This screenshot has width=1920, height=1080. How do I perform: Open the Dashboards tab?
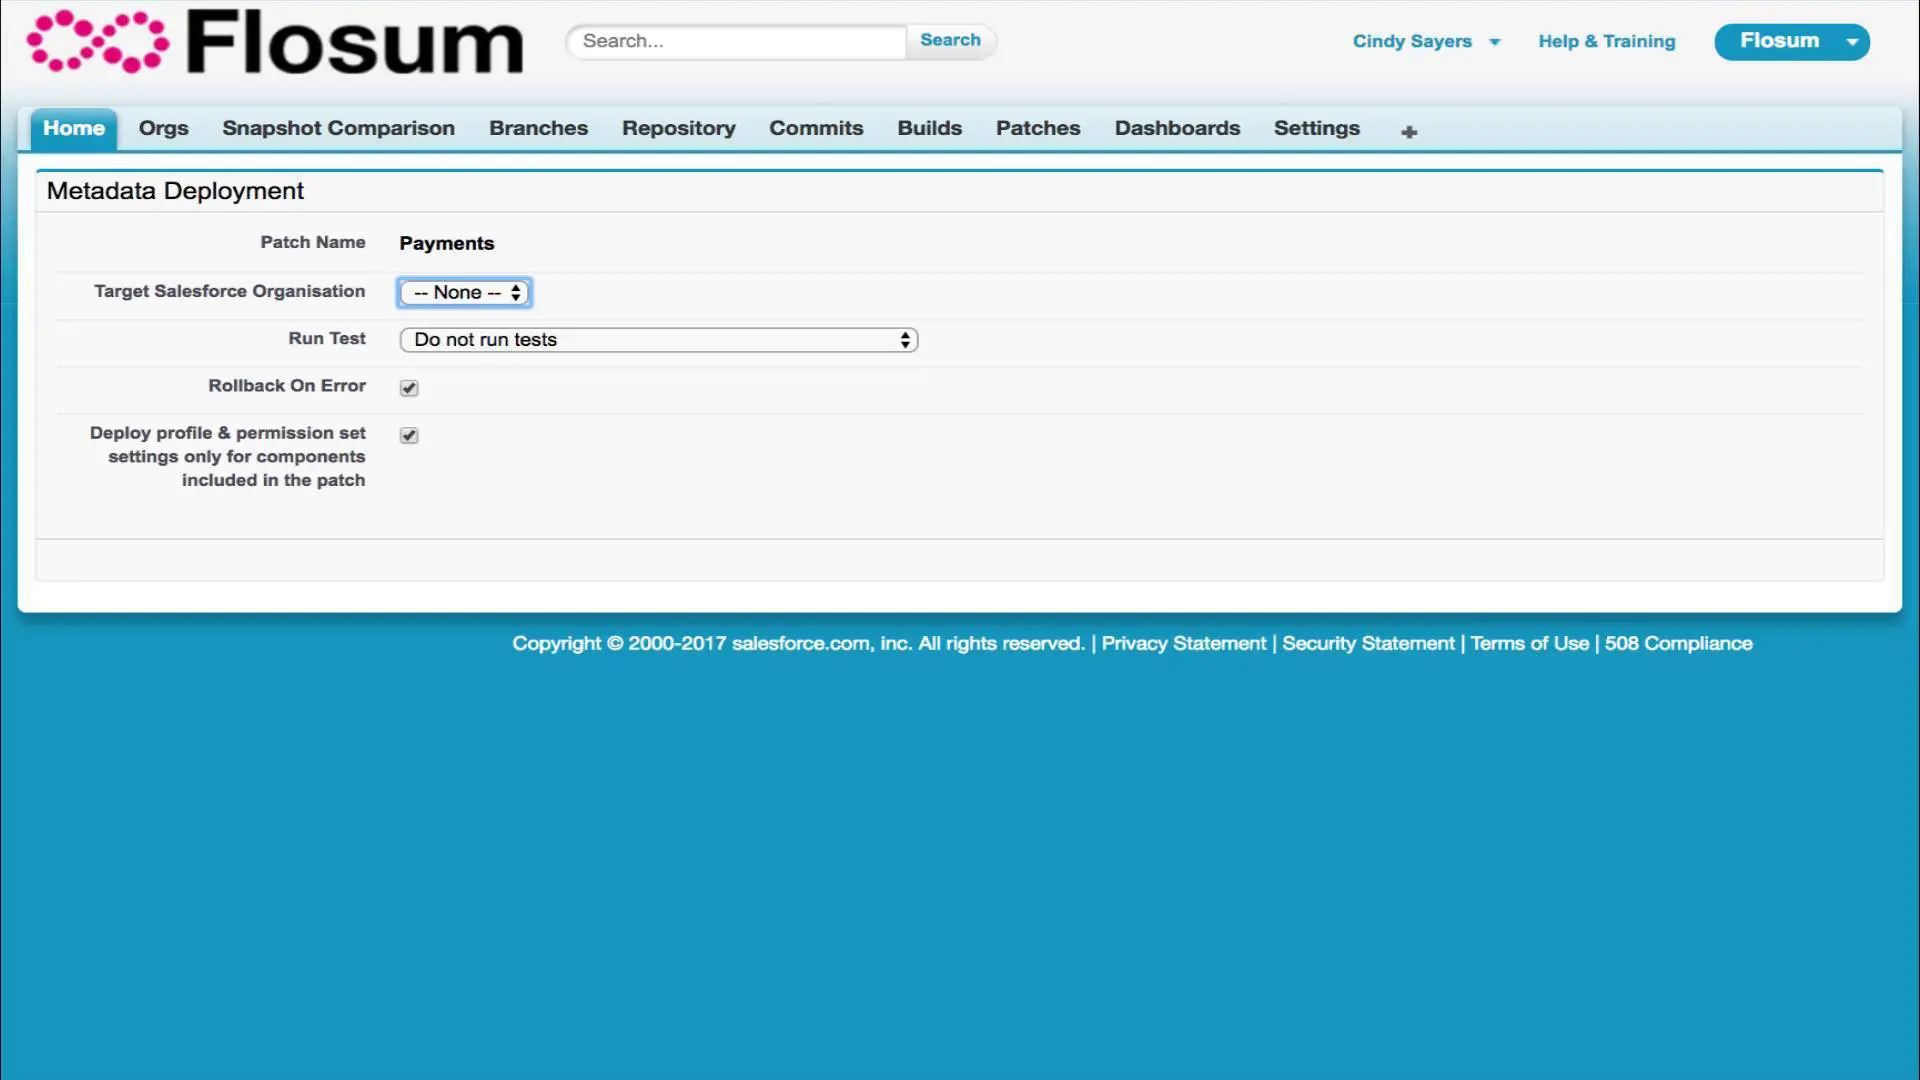pos(1177,129)
